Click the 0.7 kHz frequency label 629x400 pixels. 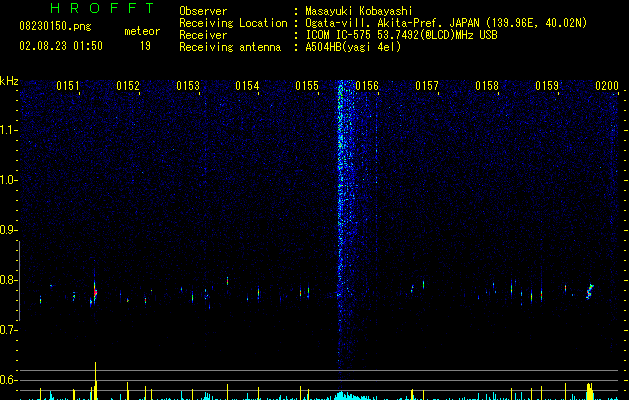click(8, 330)
